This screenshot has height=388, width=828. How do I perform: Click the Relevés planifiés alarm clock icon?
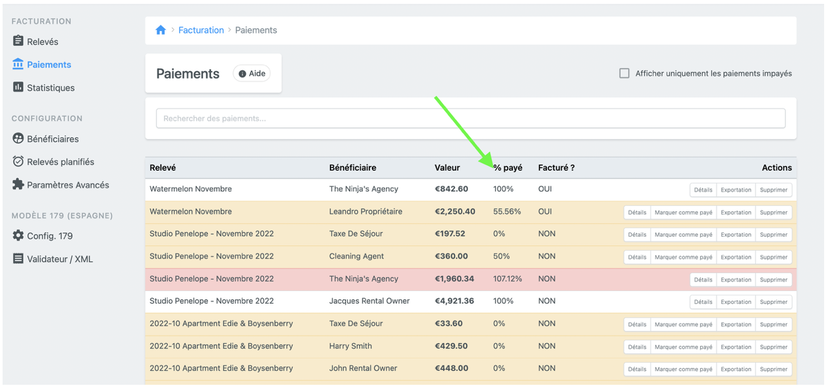[18, 162]
